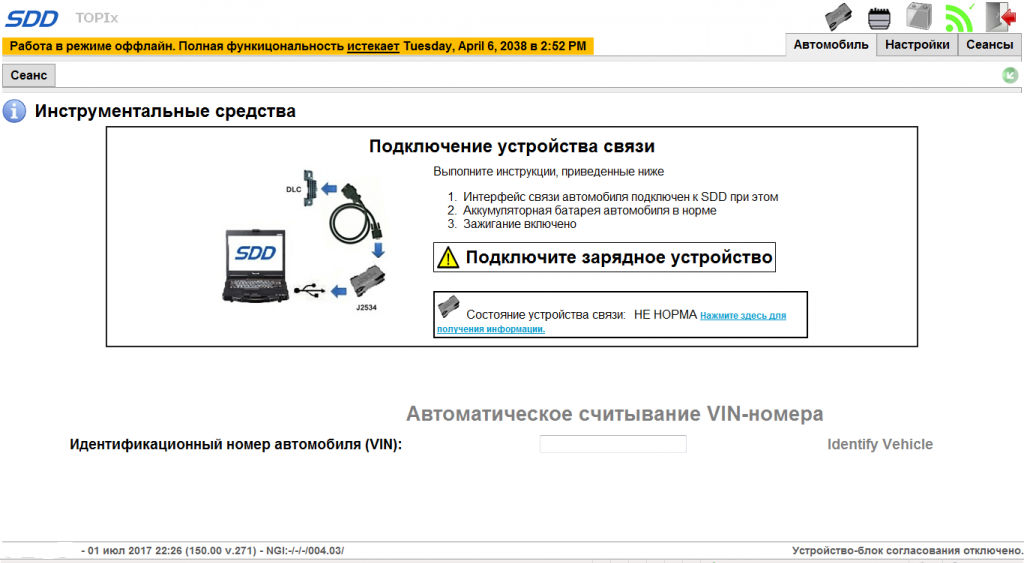Screen dimensions: 1024x563
Task: Click the 'Инструментальные средства' heading
Action: click(165, 111)
